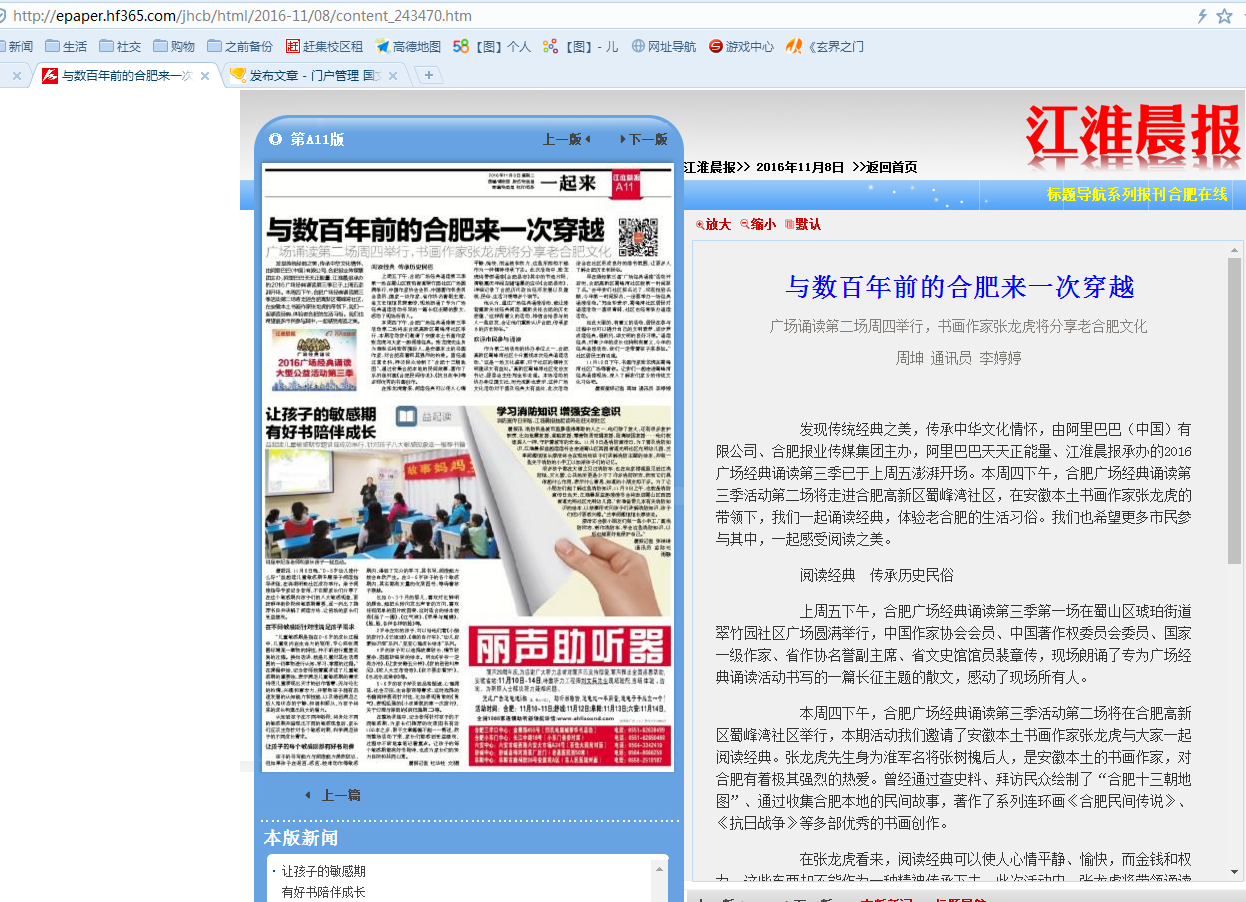Open the 标题导航 menu item

[x=1076, y=194]
